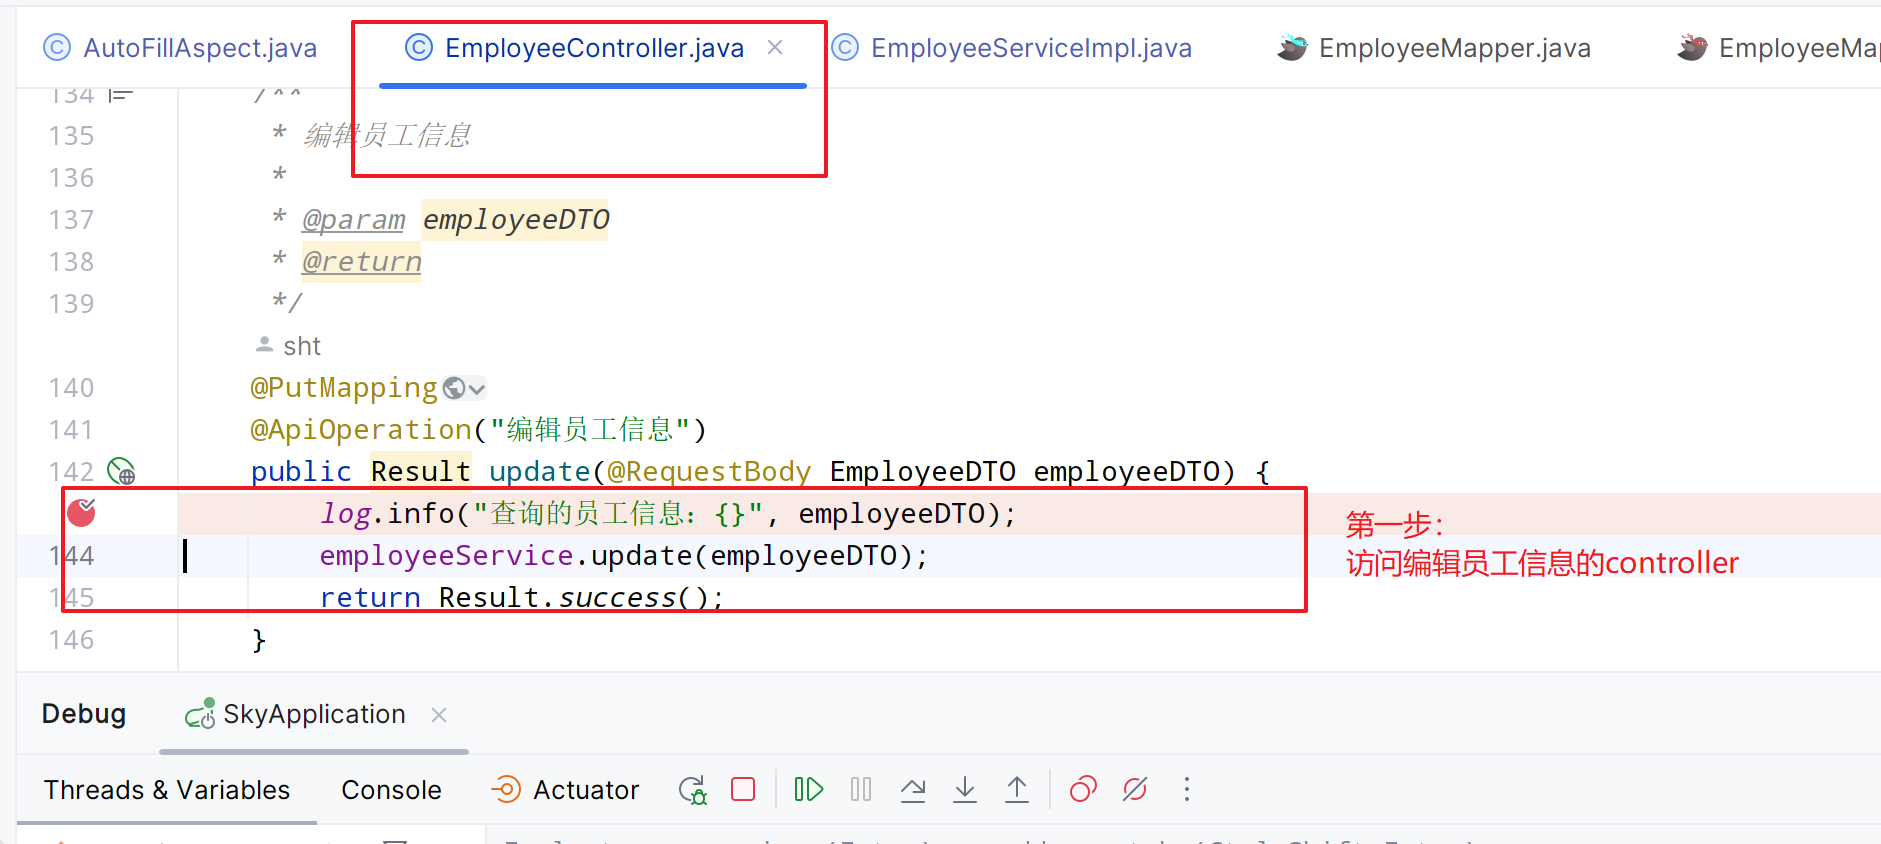1881x844 pixels.
Task: Step over the current line
Action: pos(913,790)
